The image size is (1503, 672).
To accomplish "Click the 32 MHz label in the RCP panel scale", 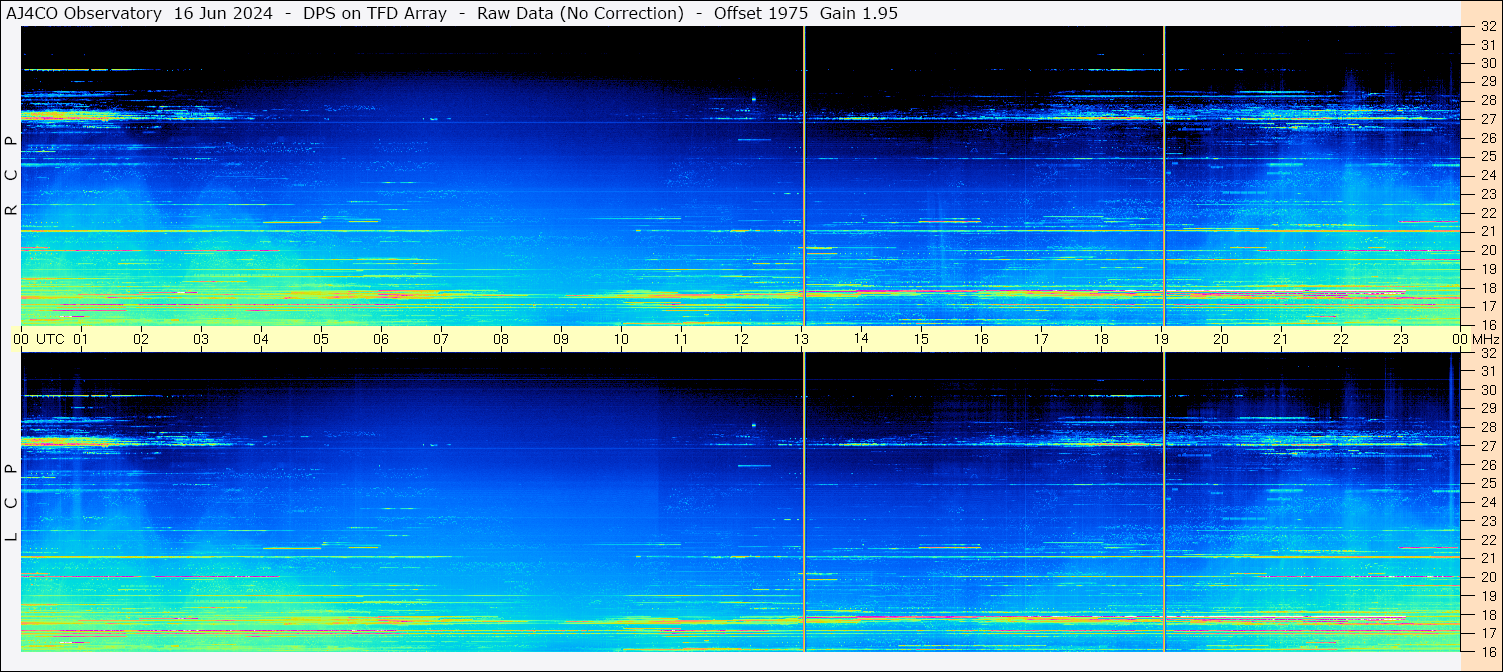I will pos(1488,27).
